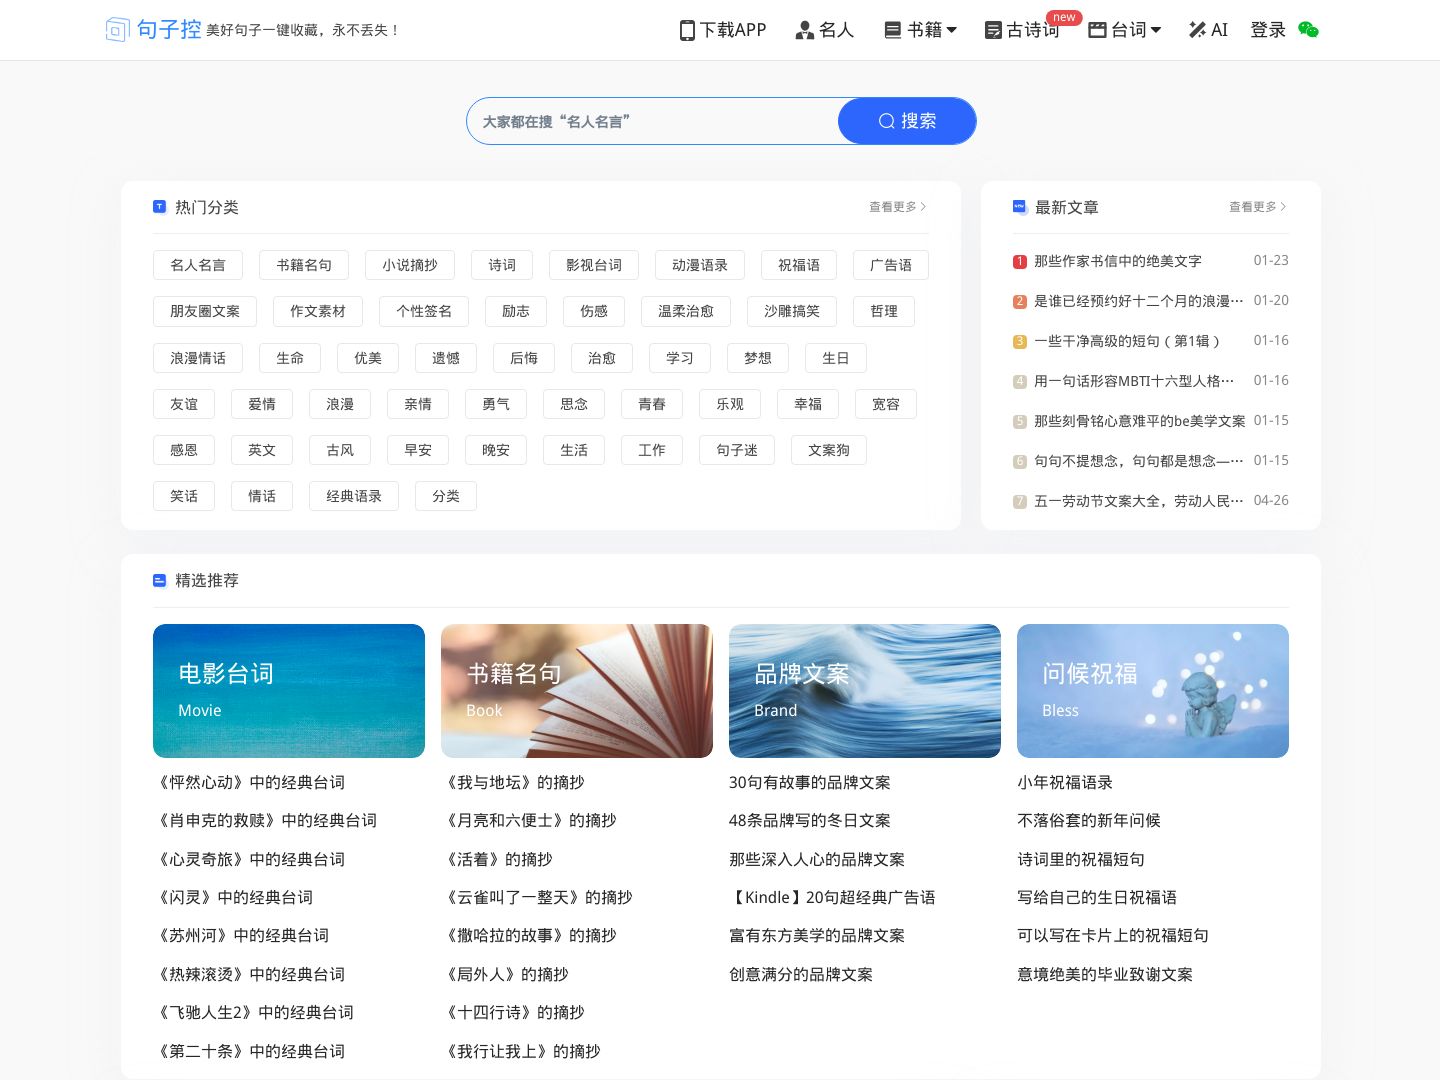Click the blue 热门分类 section icon
The width and height of the screenshot is (1440, 1080).
tap(159, 207)
